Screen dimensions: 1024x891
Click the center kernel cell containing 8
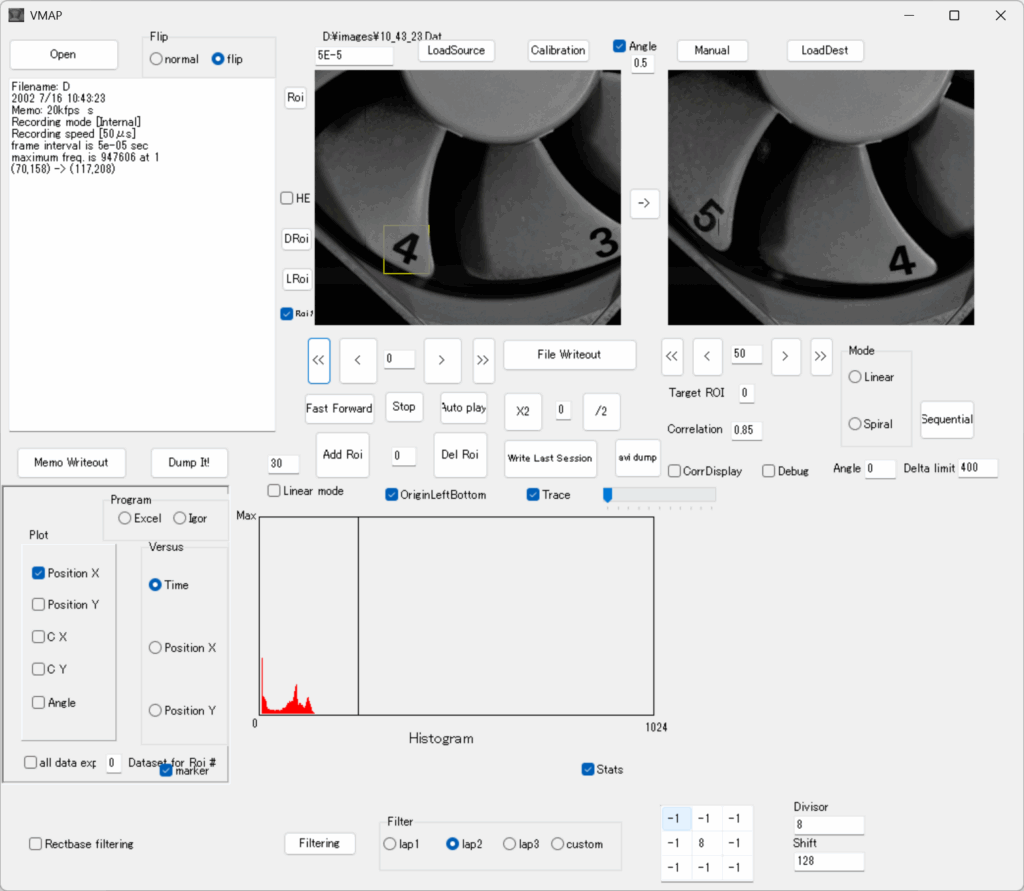click(706, 843)
